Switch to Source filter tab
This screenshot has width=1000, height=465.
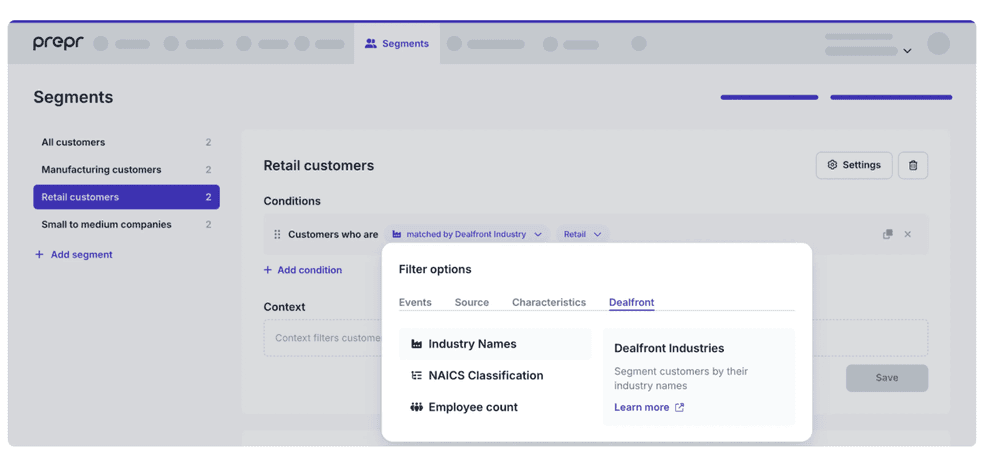[x=472, y=302]
